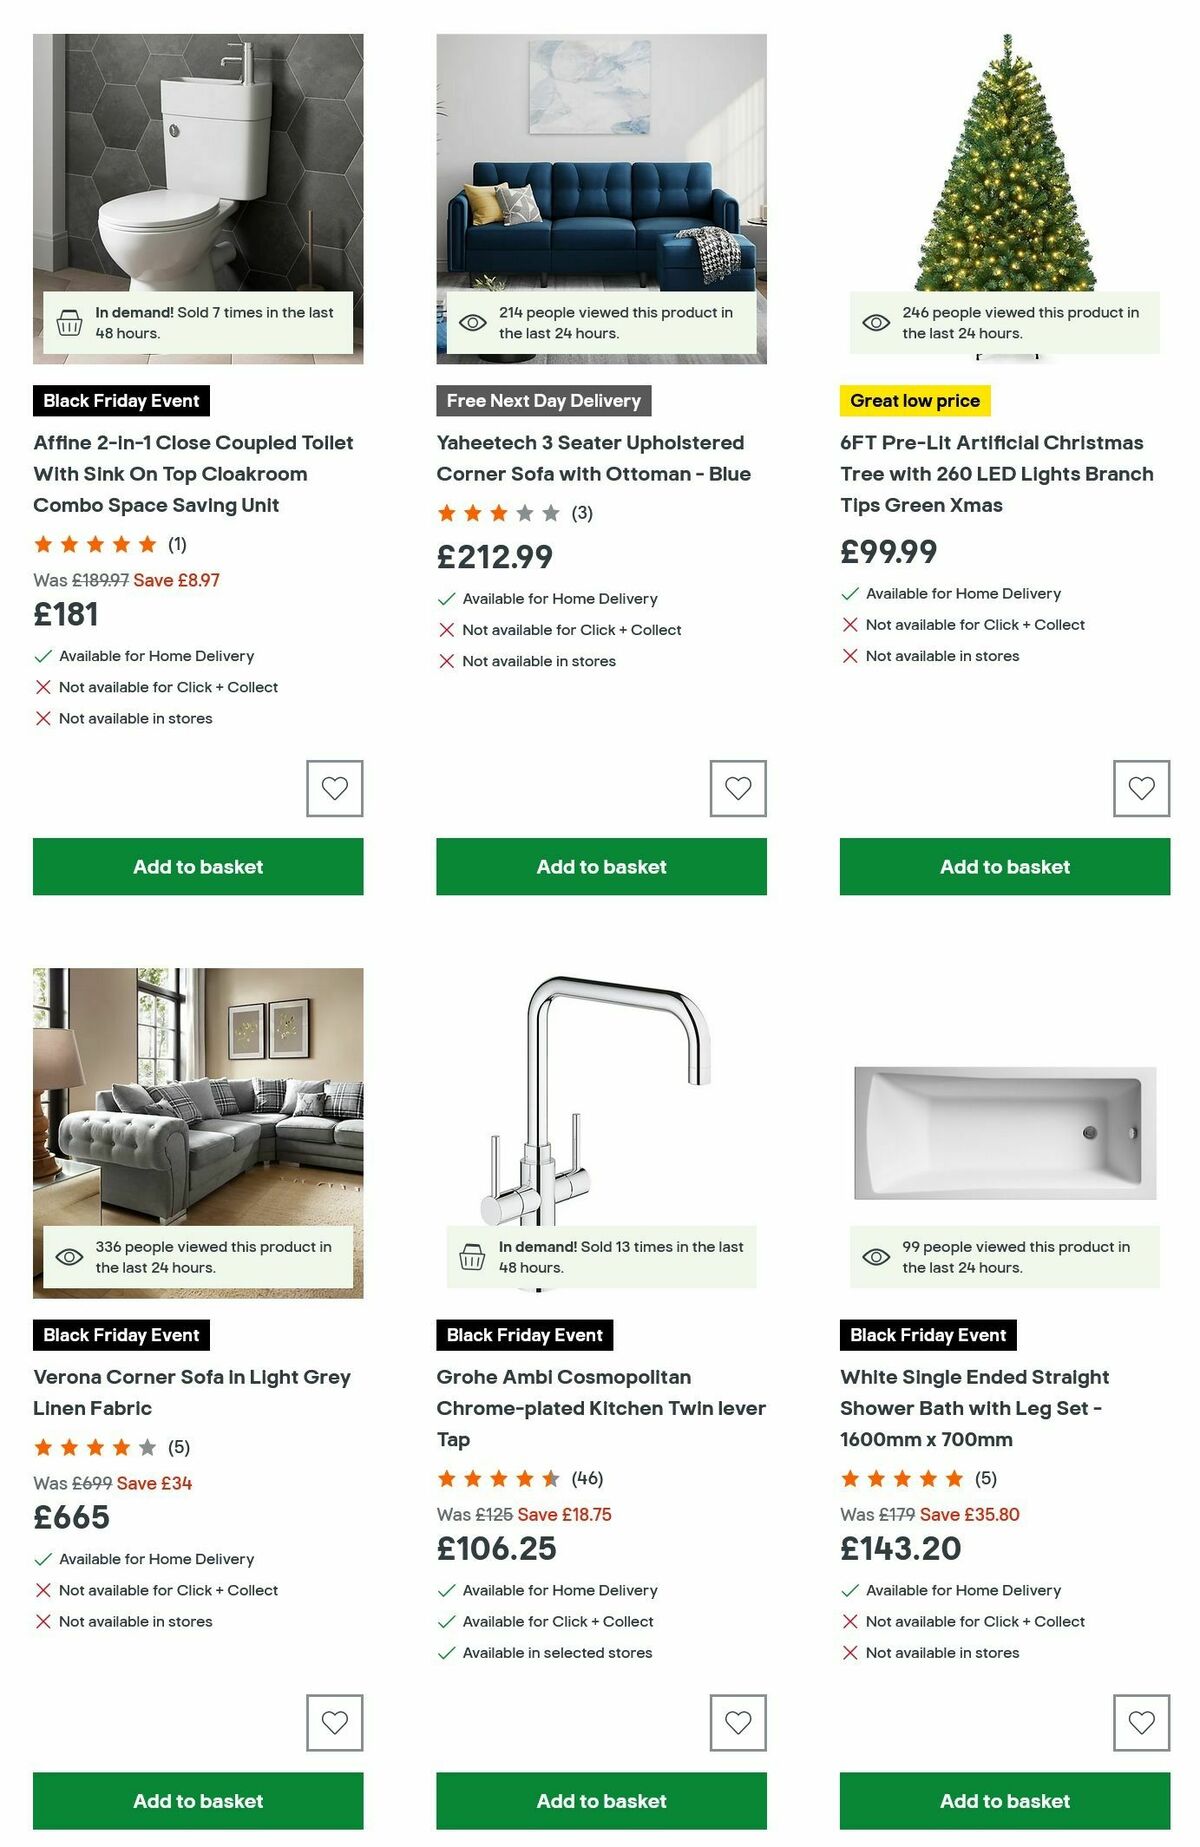Toggle wishlist heart on Yaheetech corner sofa

(x=737, y=788)
